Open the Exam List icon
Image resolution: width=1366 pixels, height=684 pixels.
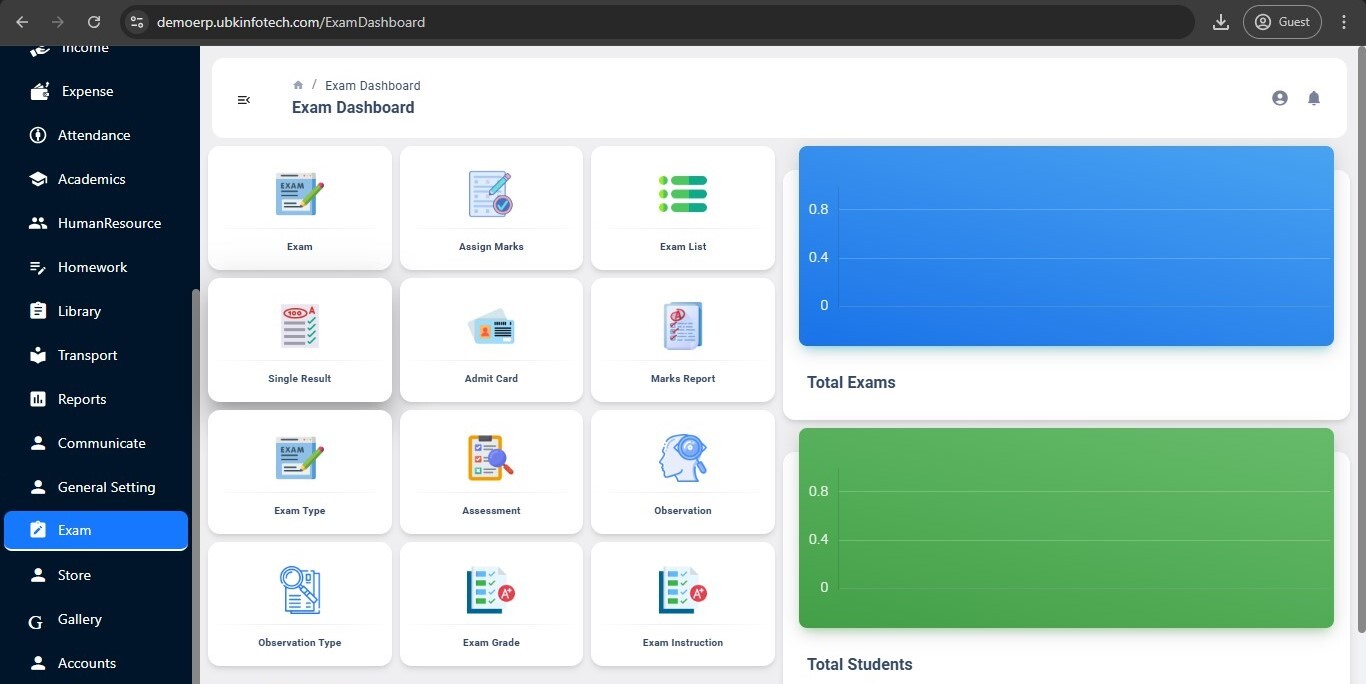[683, 194]
